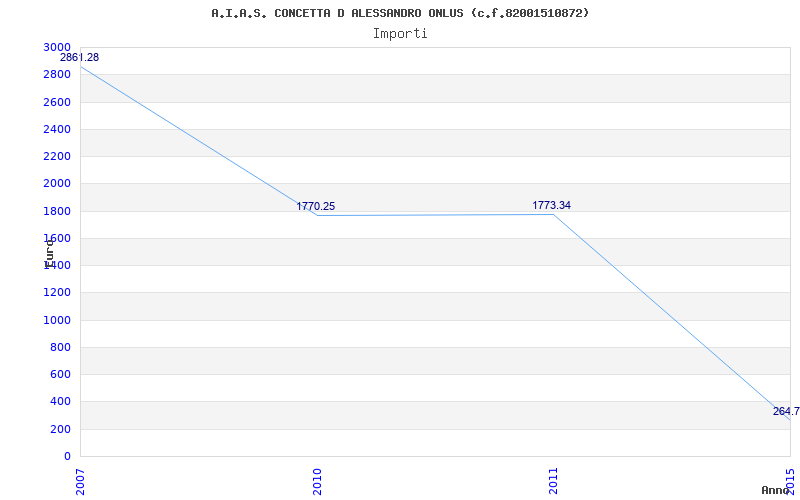Select the 264.7 data label

(786, 411)
